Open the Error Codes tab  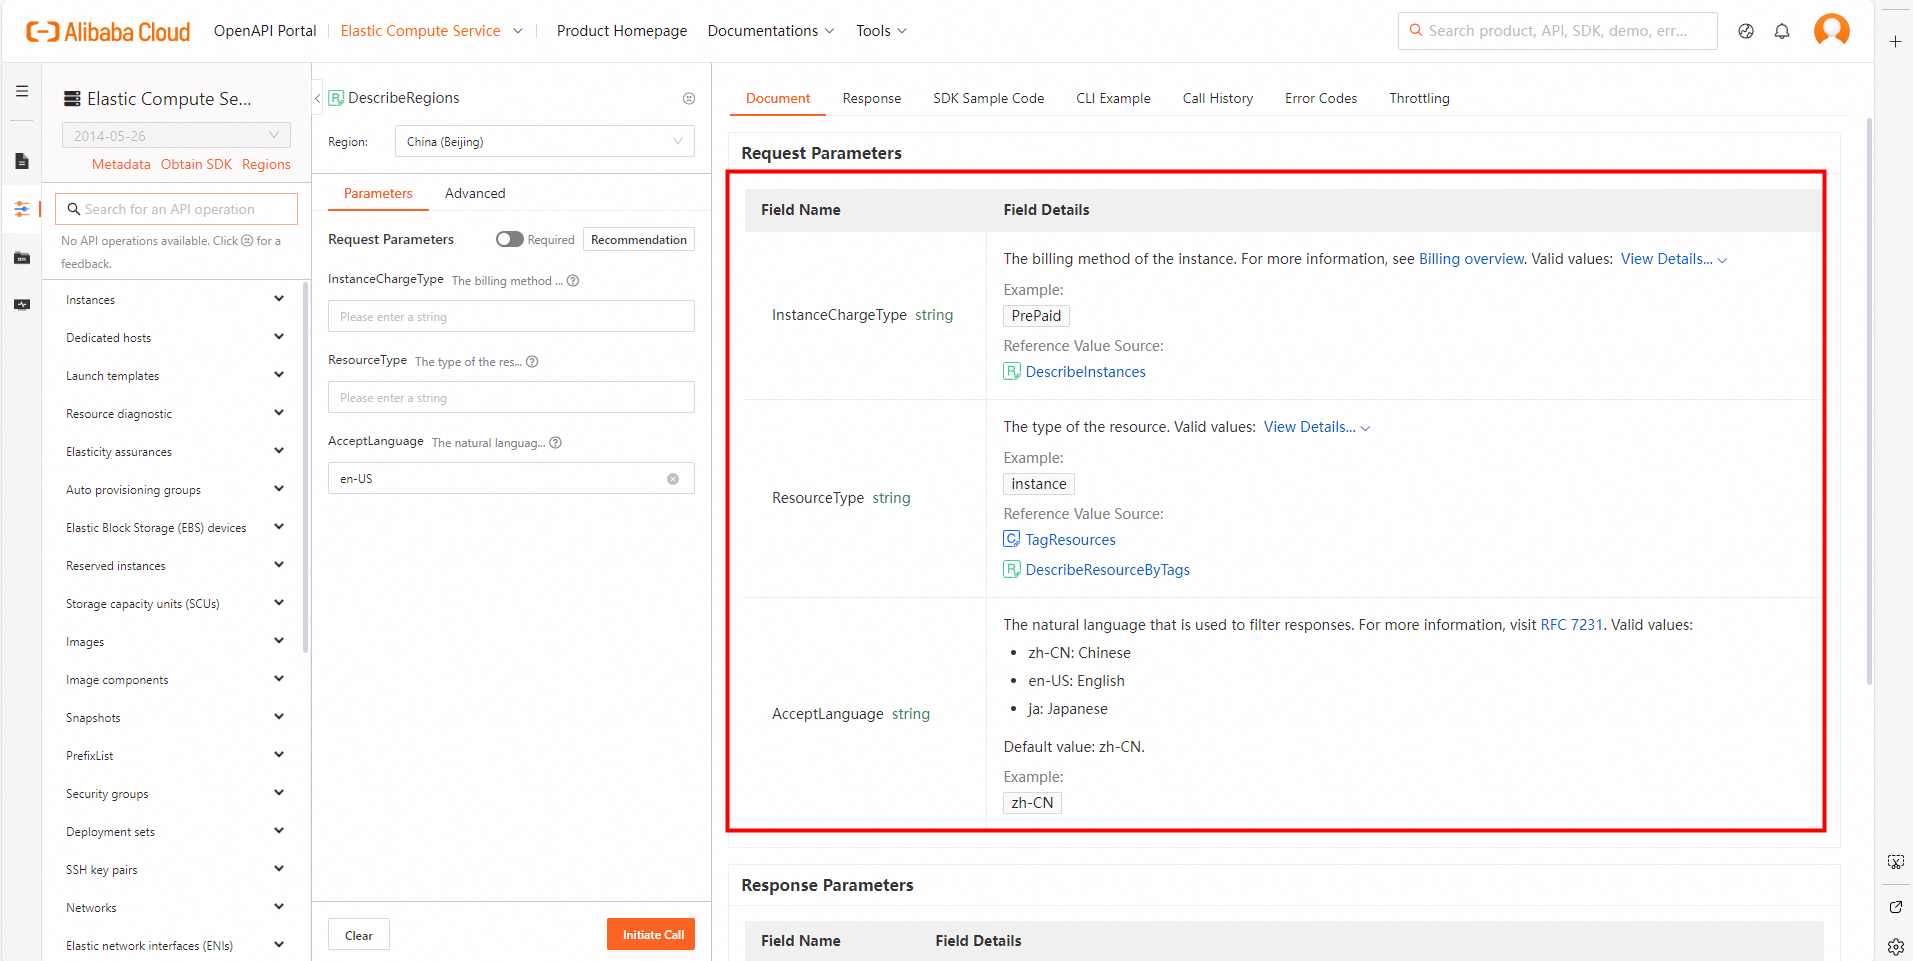pos(1321,98)
